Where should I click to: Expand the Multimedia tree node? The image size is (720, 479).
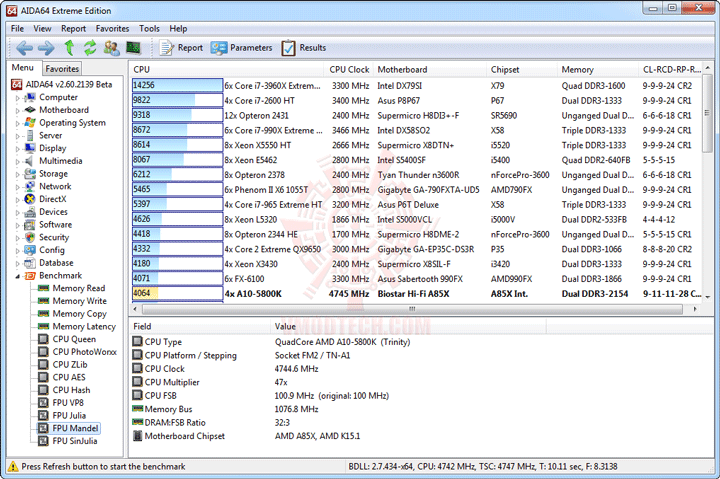coord(17,162)
